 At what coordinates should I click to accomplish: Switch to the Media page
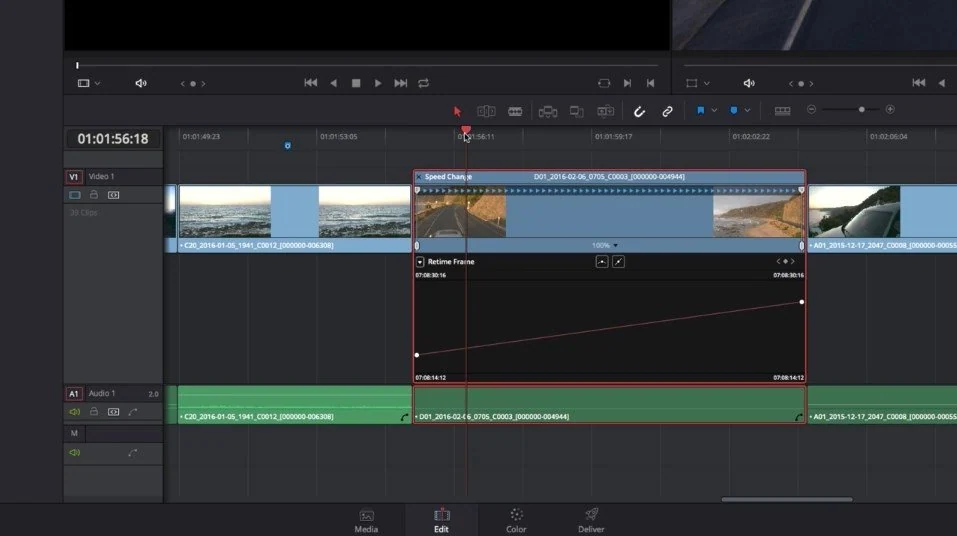[x=366, y=521]
